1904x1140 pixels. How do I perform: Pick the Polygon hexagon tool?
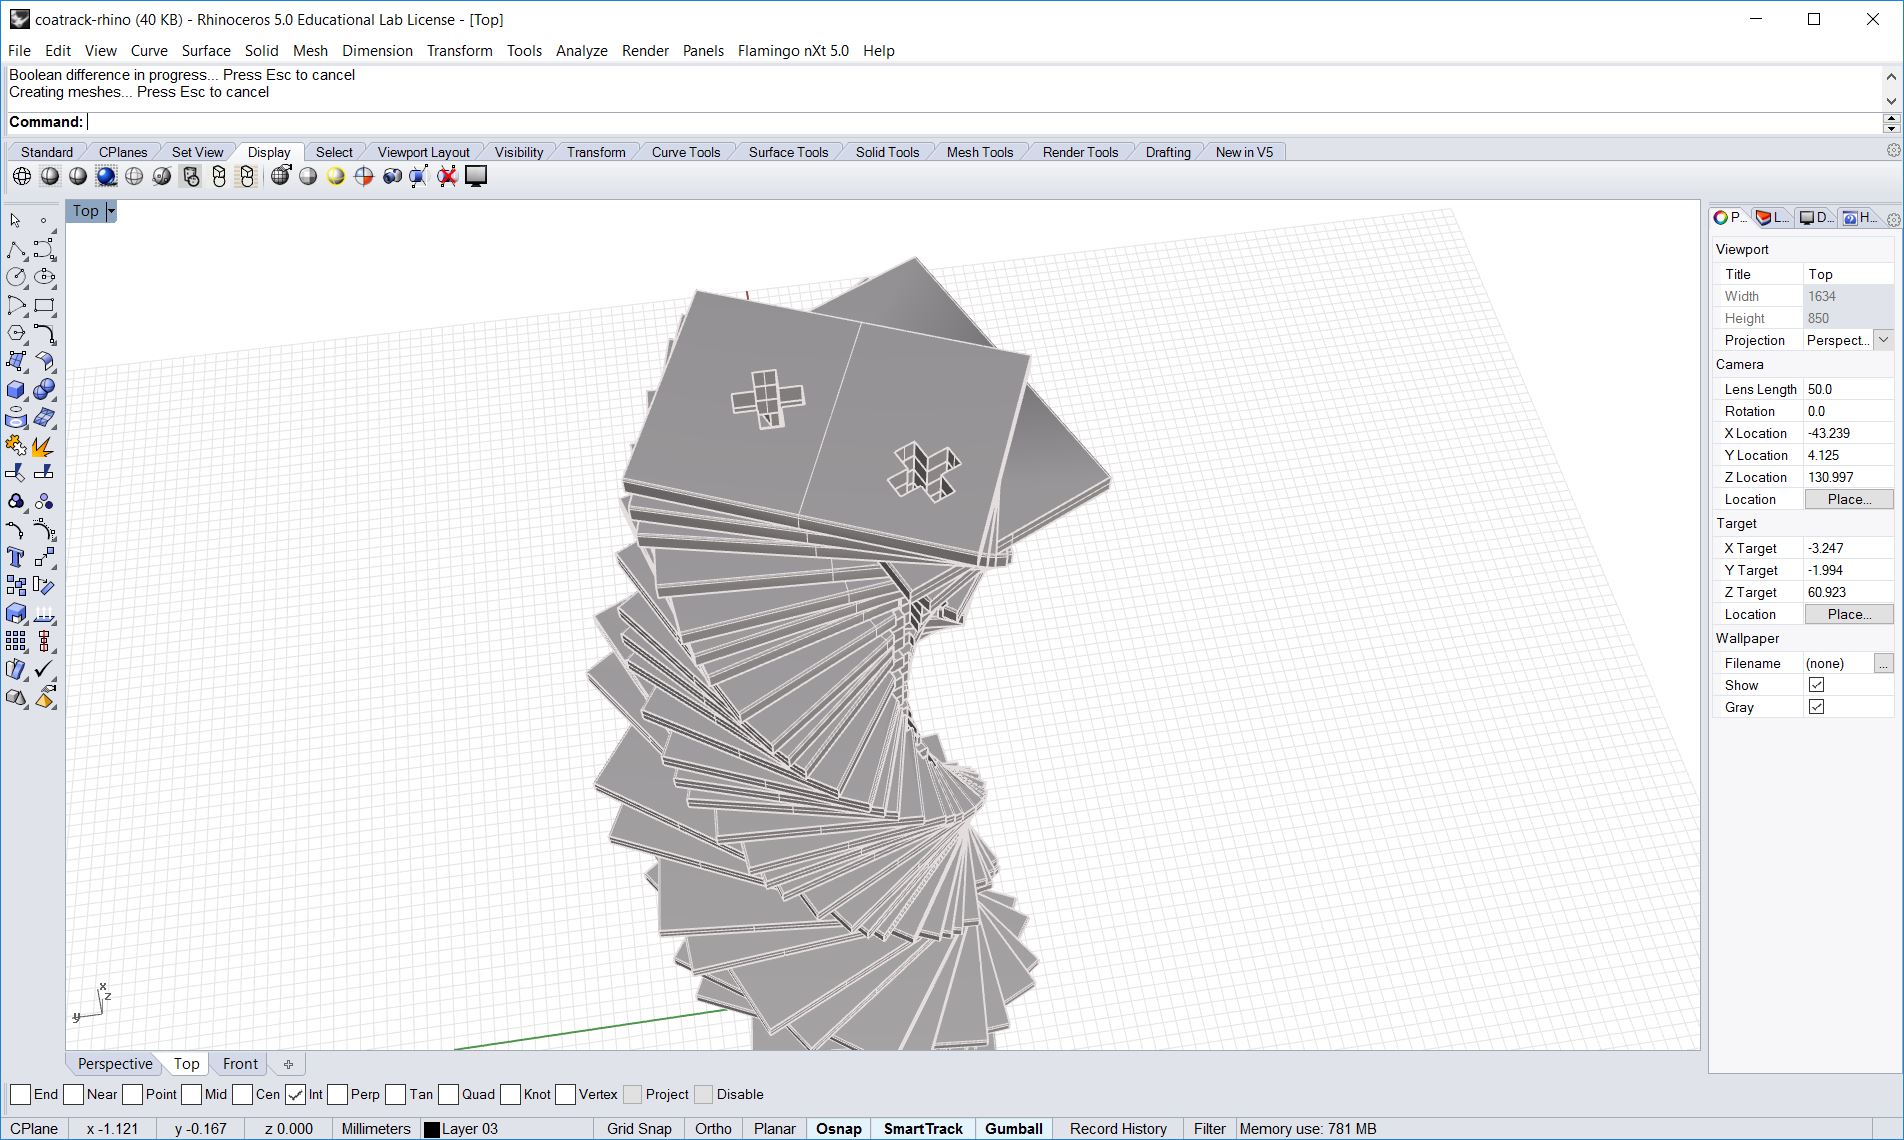(16, 333)
